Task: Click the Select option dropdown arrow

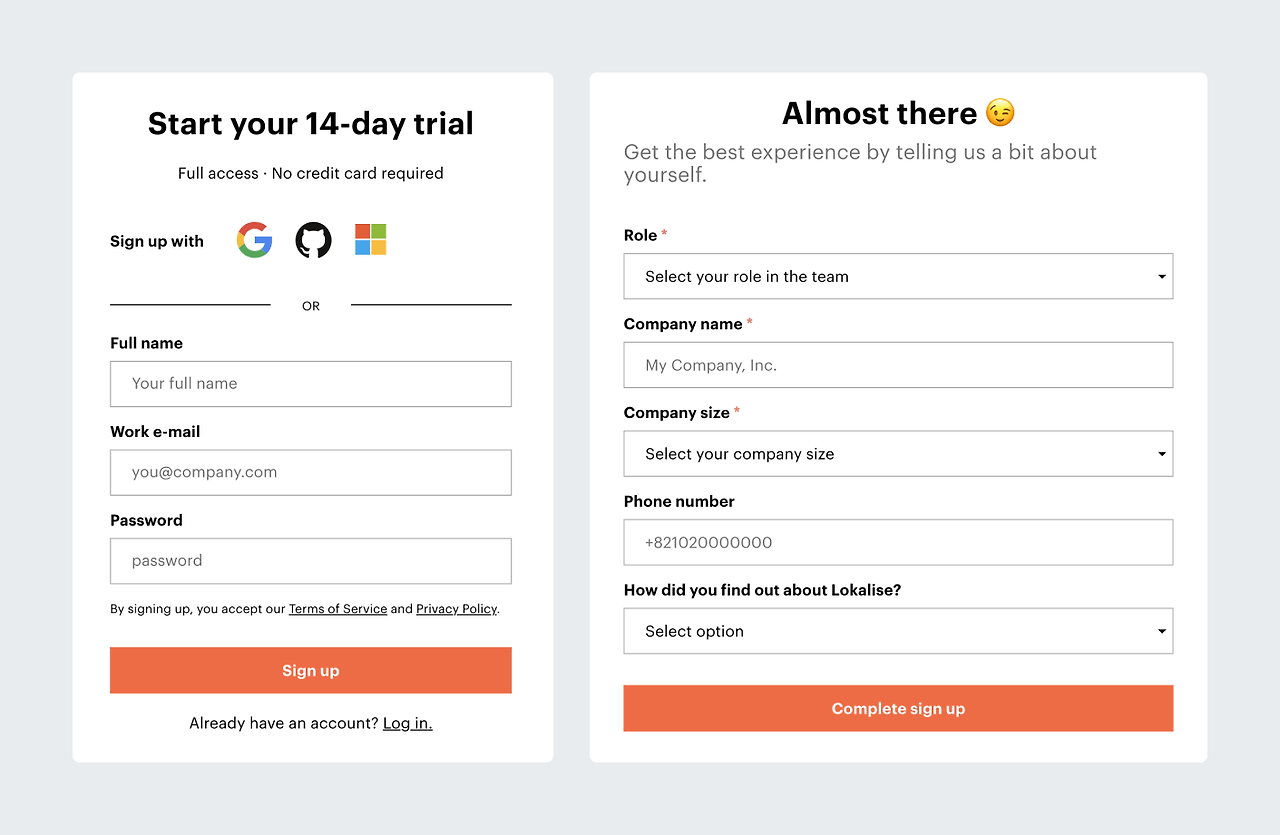Action: click(1162, 632)
